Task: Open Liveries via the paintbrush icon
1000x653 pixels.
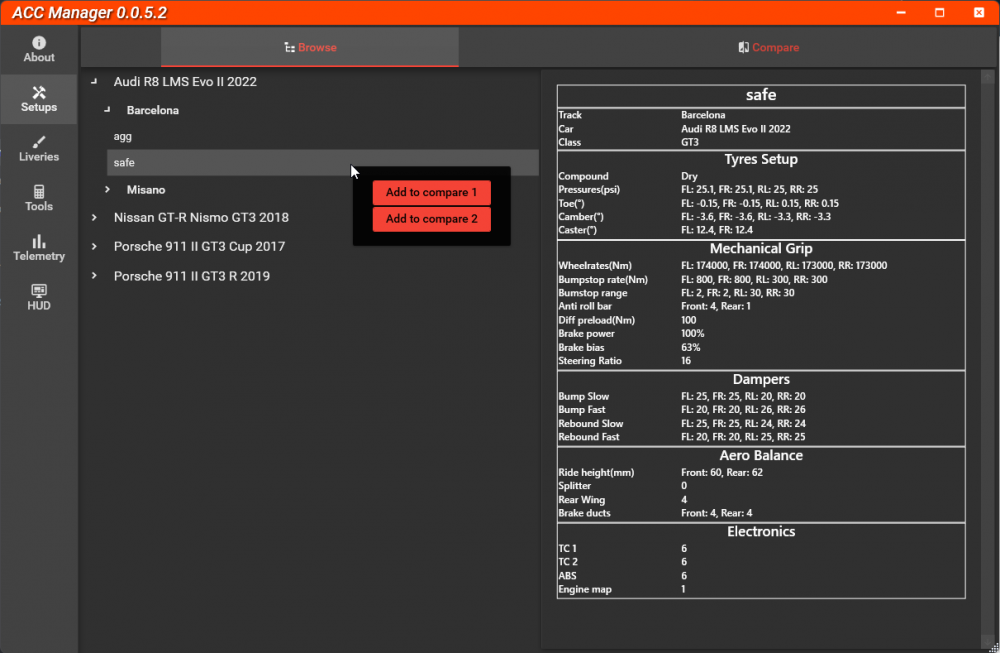Action: [x=39, y=142]
